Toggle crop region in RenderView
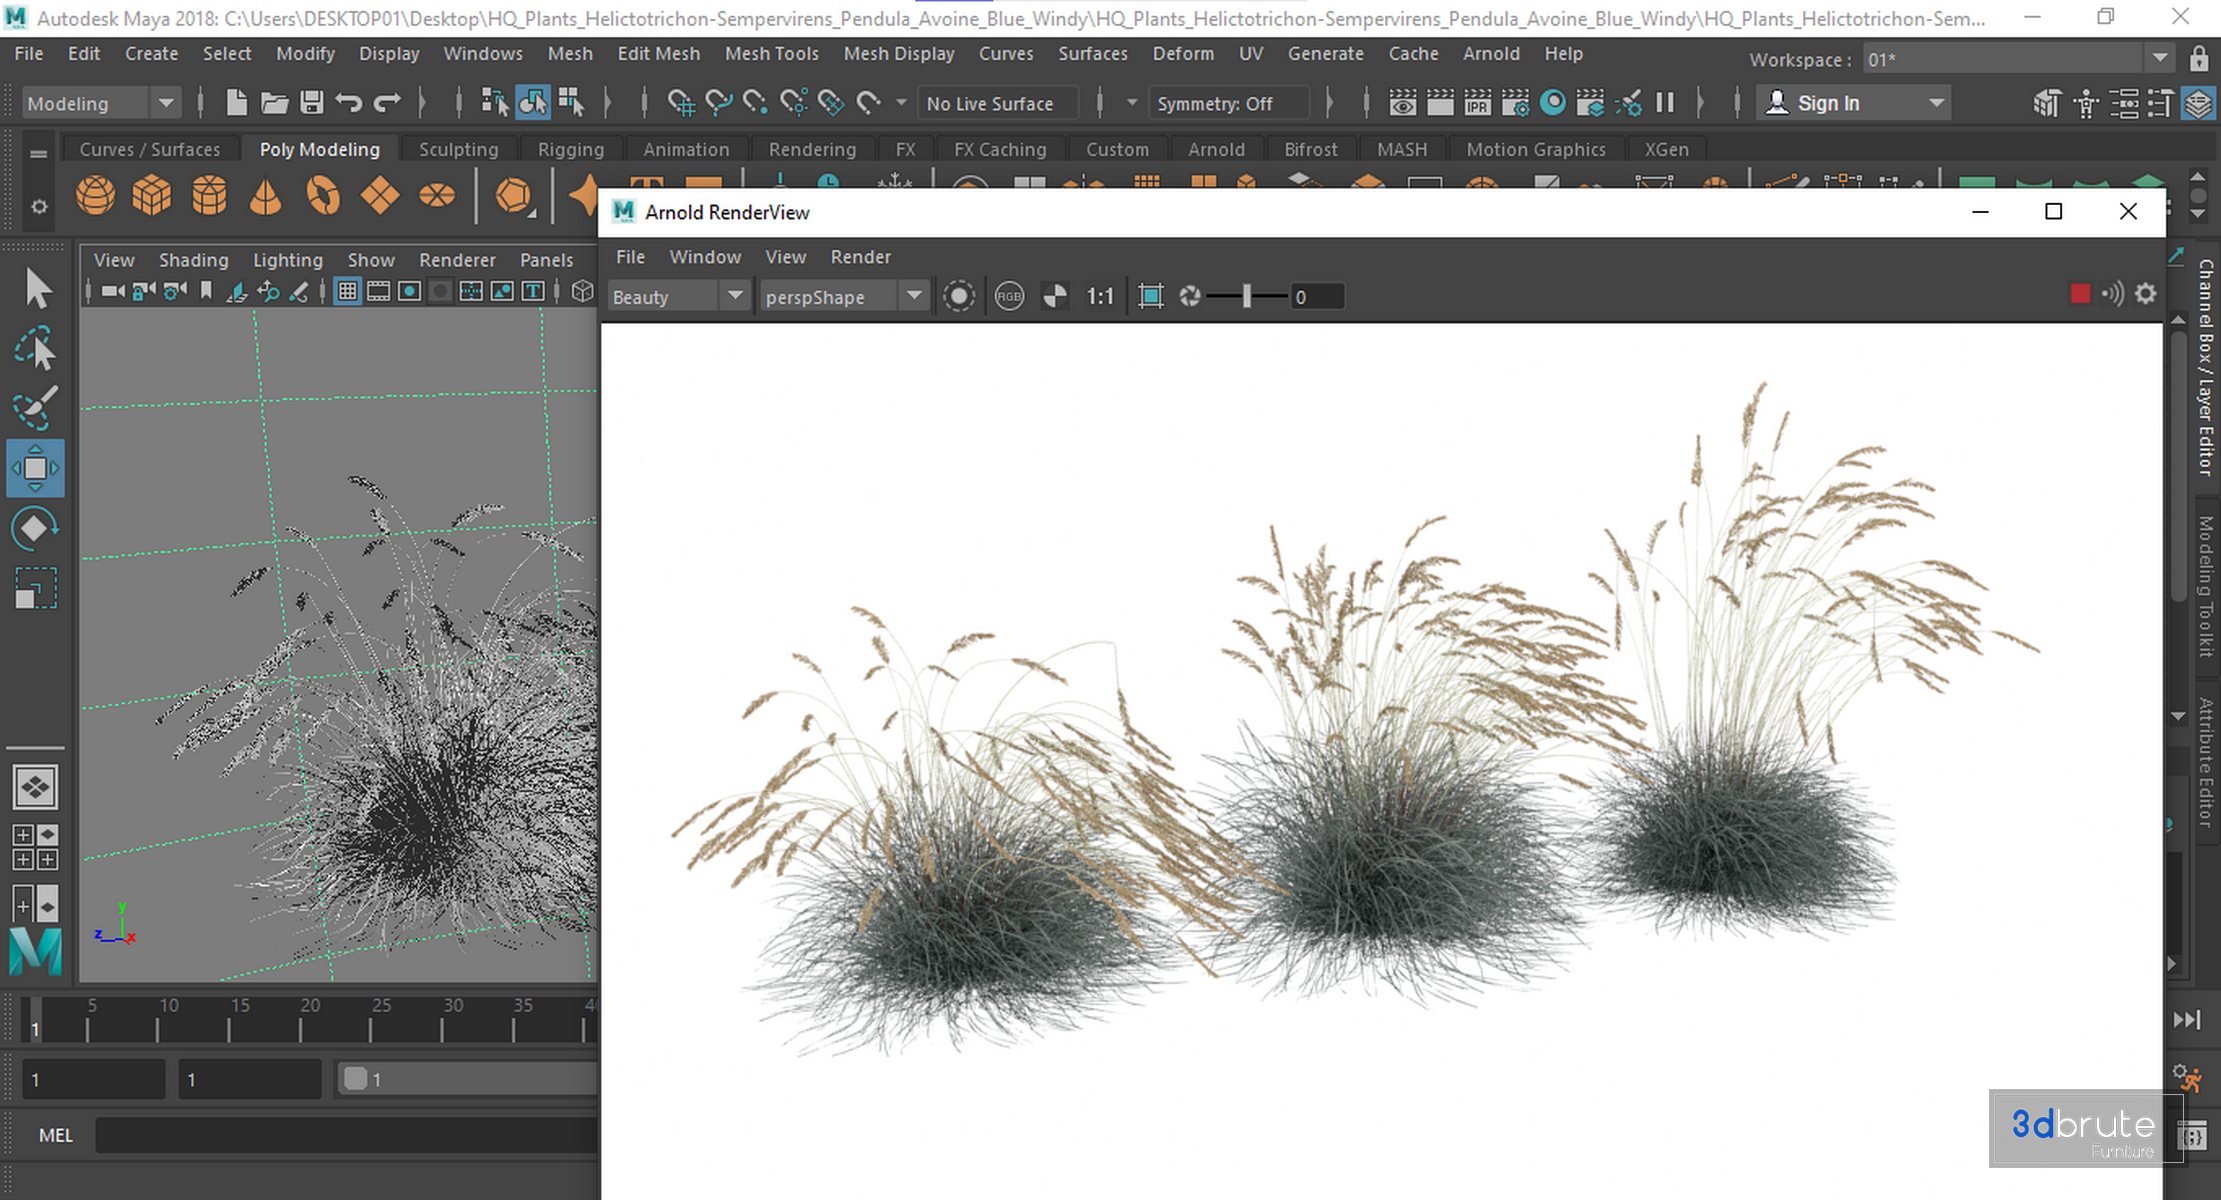The image size is (2221, 1200). coord(1151,296)
